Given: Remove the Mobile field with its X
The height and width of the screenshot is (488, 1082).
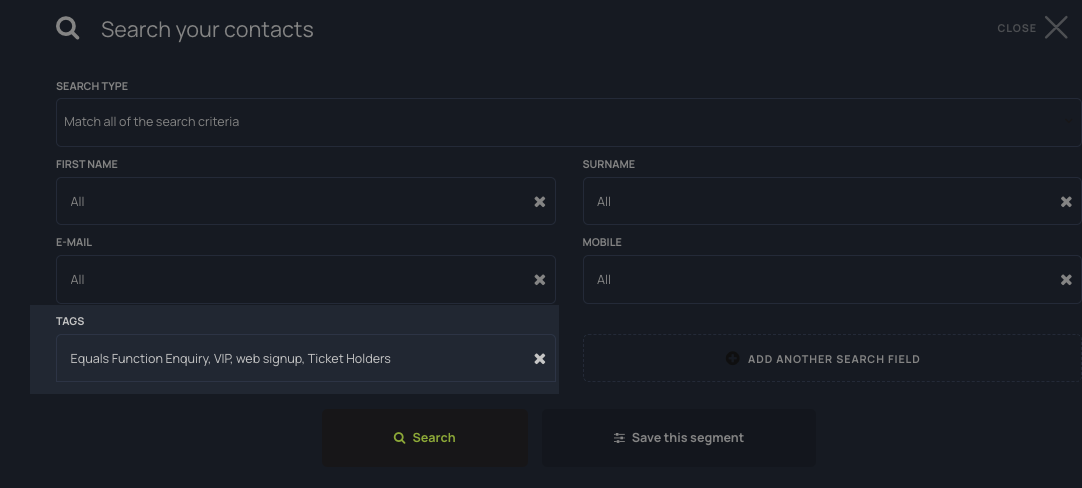Looking at the screenshot, I should click(x=1066, y=280).
